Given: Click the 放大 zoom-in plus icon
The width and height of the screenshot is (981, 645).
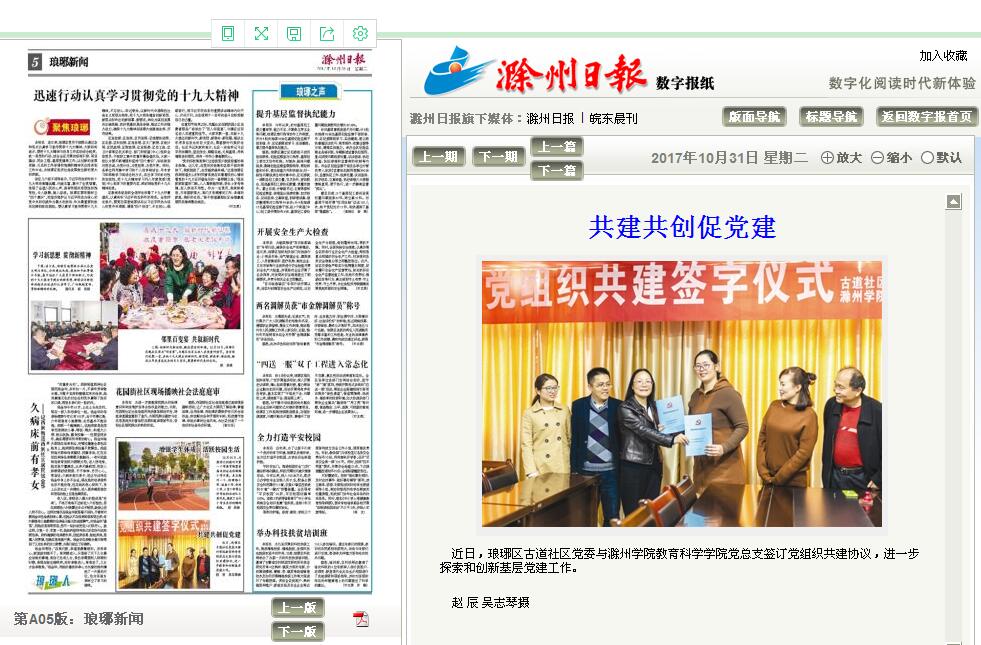Looking at the screenshot, I should [x=827, y=158].
